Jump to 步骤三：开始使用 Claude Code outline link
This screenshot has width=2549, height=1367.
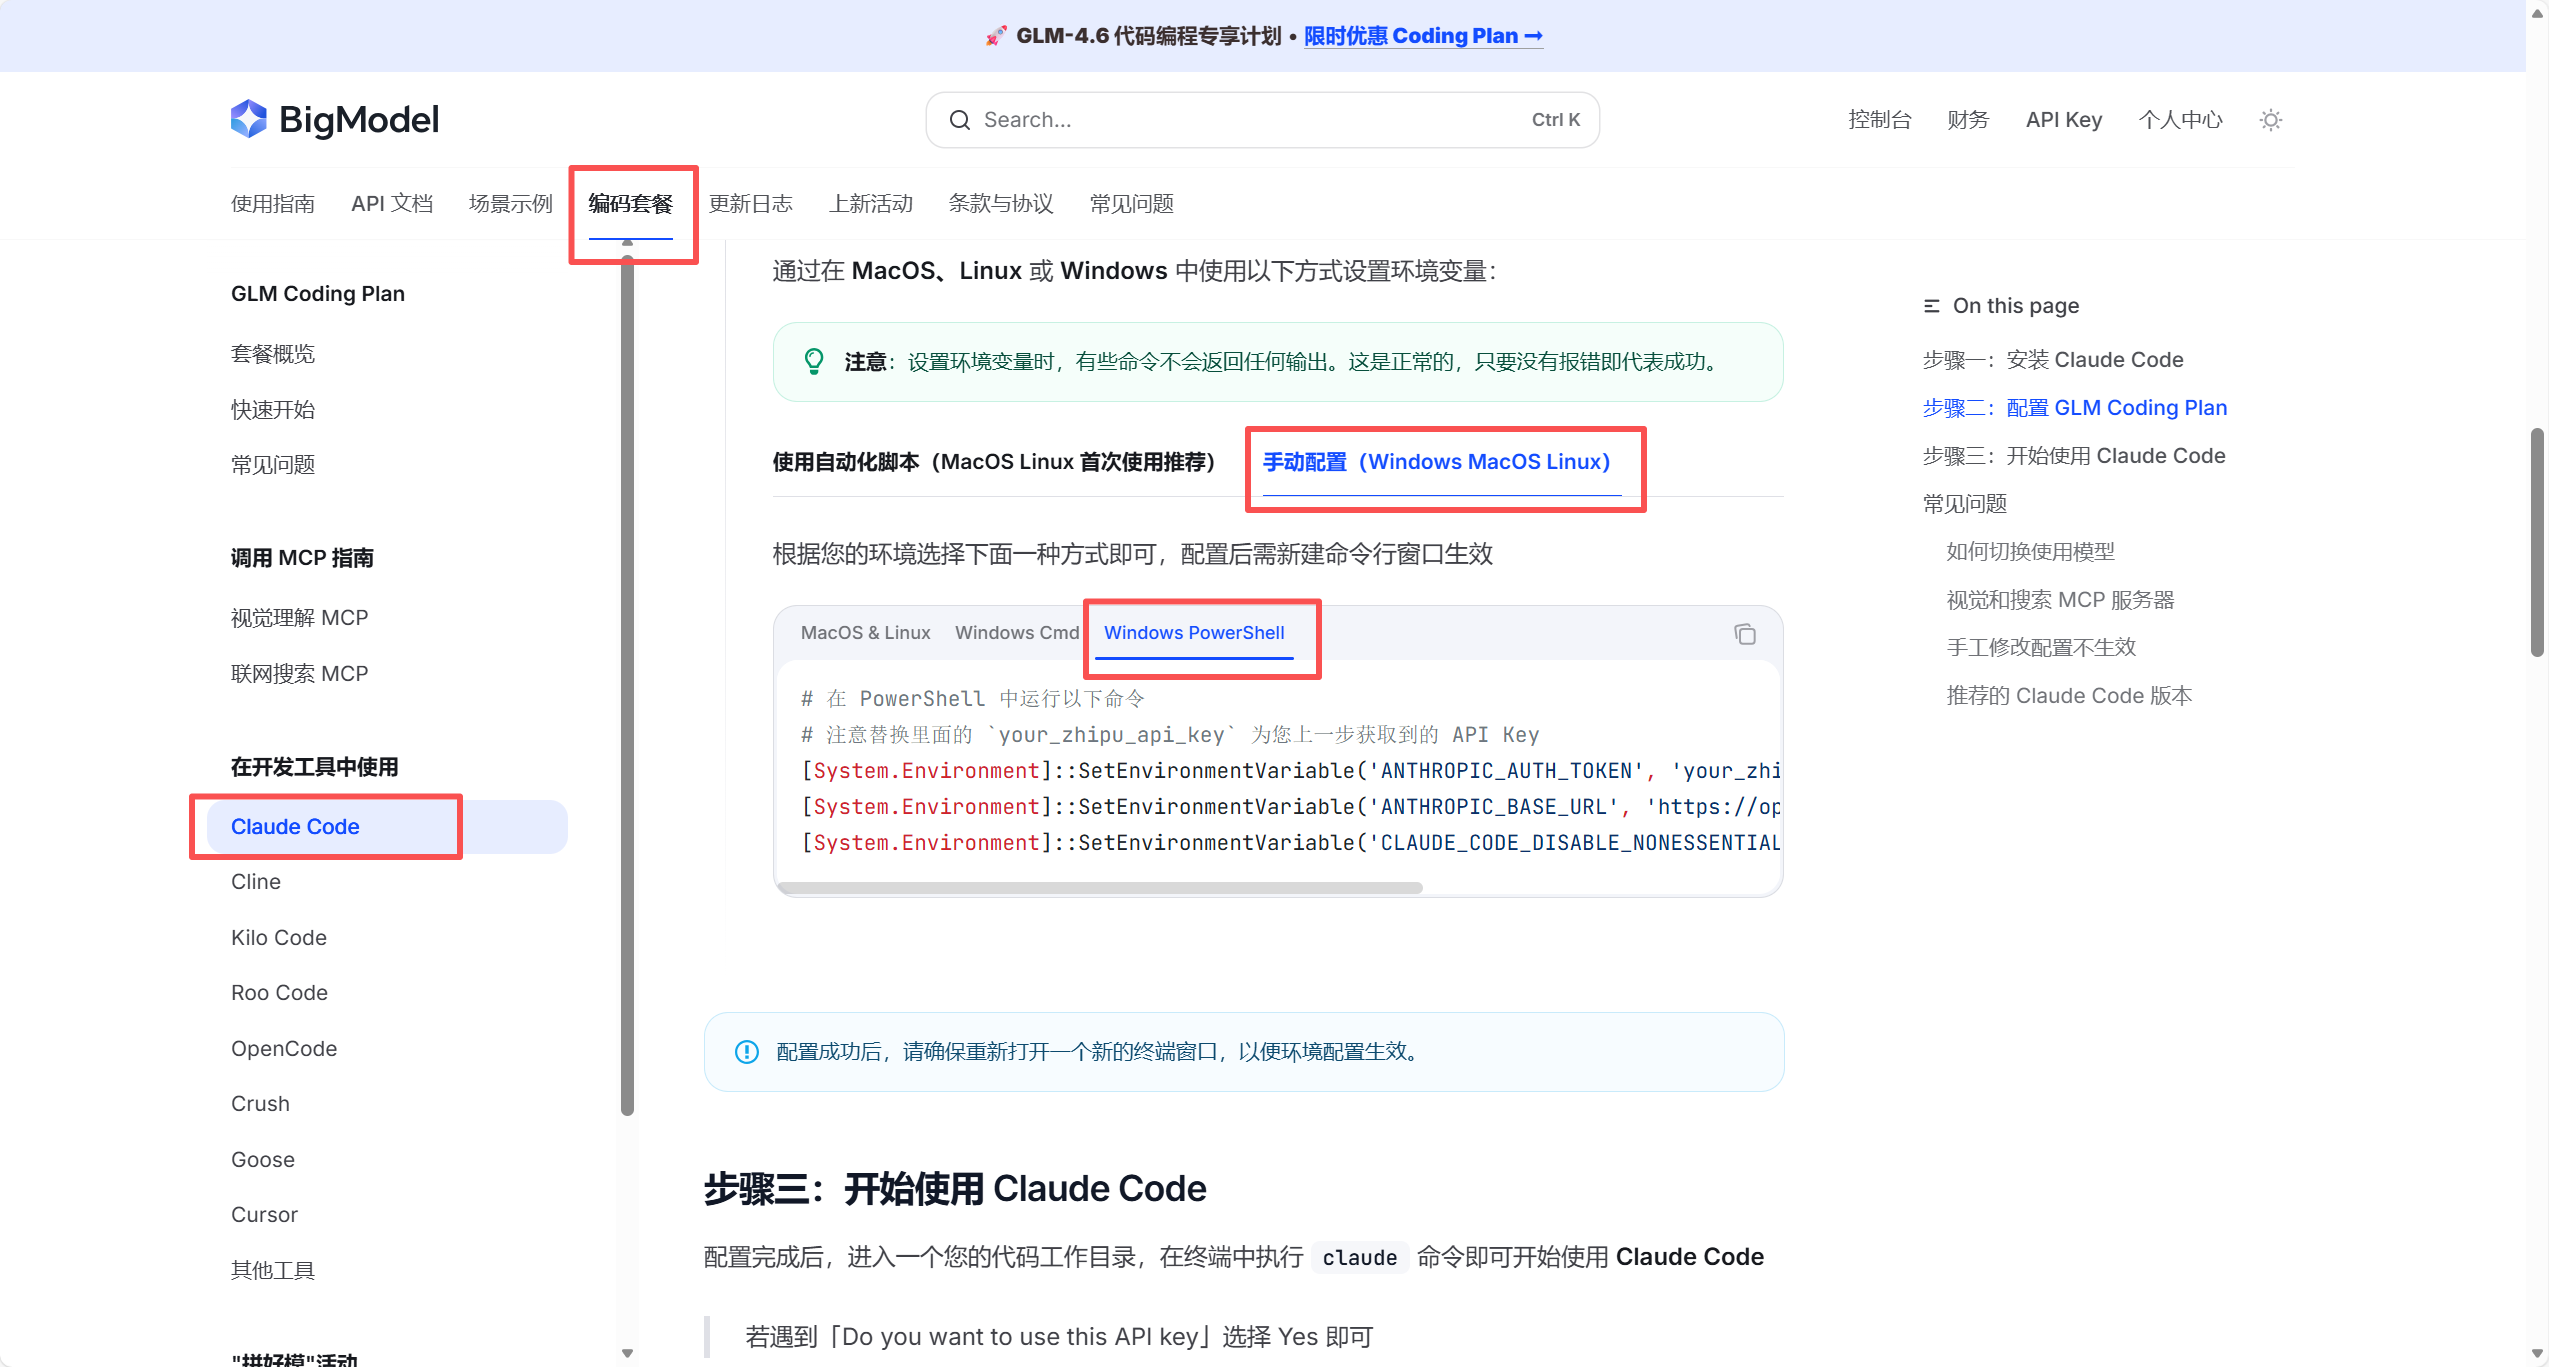tap(2073, 455)
